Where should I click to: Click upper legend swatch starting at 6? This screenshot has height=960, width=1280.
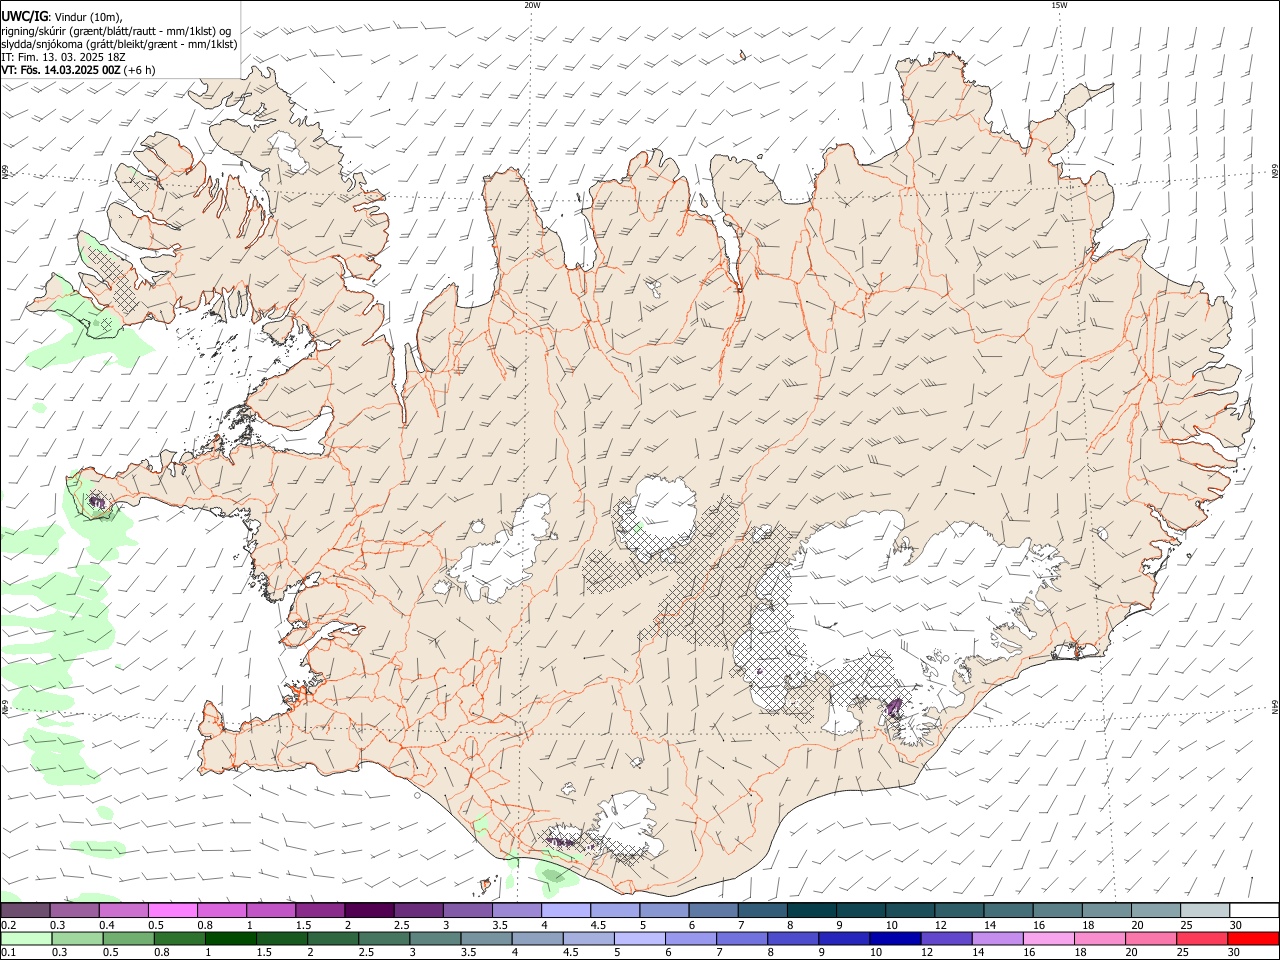pyautogui.click(x=713, y=910)
